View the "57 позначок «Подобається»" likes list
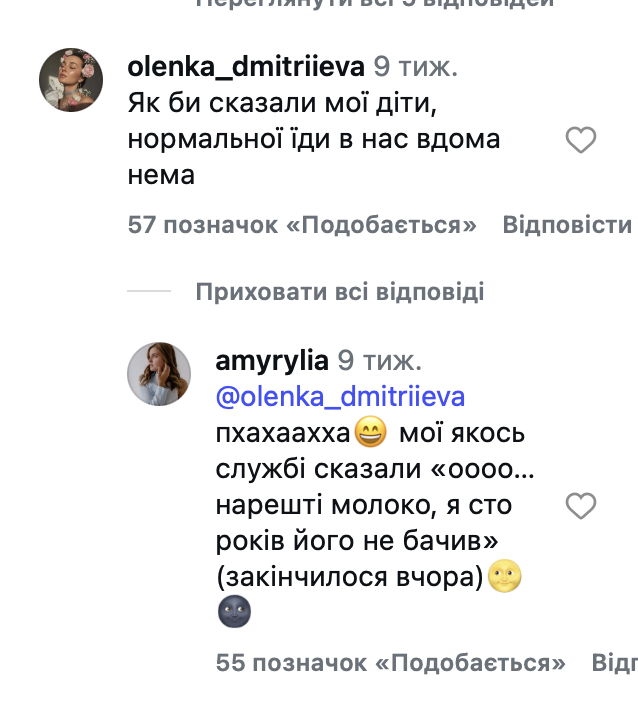The height and width of the screenshot is (714, 638). (x=302, y=225)
